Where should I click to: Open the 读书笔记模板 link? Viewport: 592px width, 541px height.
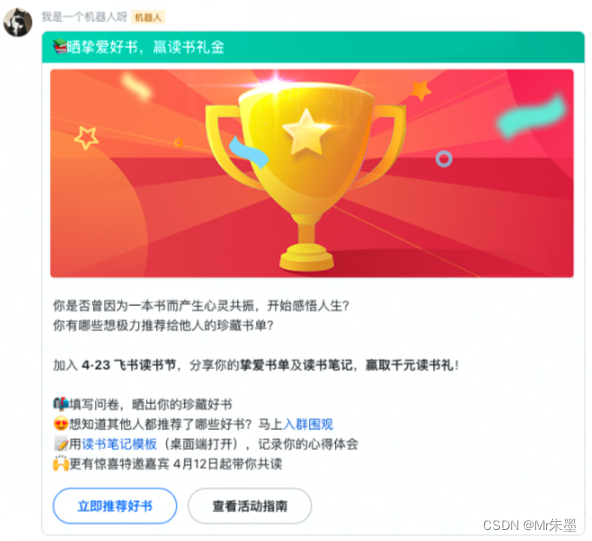pyautogui.click(x=119, y=444)
